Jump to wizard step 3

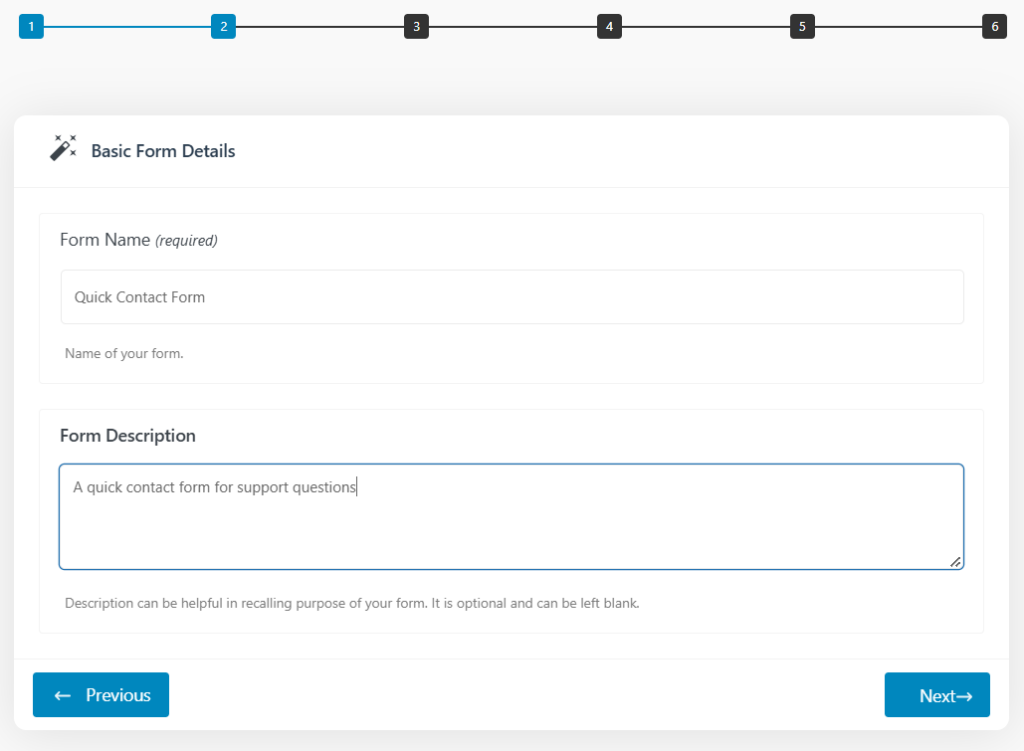[x=416, y=26]
